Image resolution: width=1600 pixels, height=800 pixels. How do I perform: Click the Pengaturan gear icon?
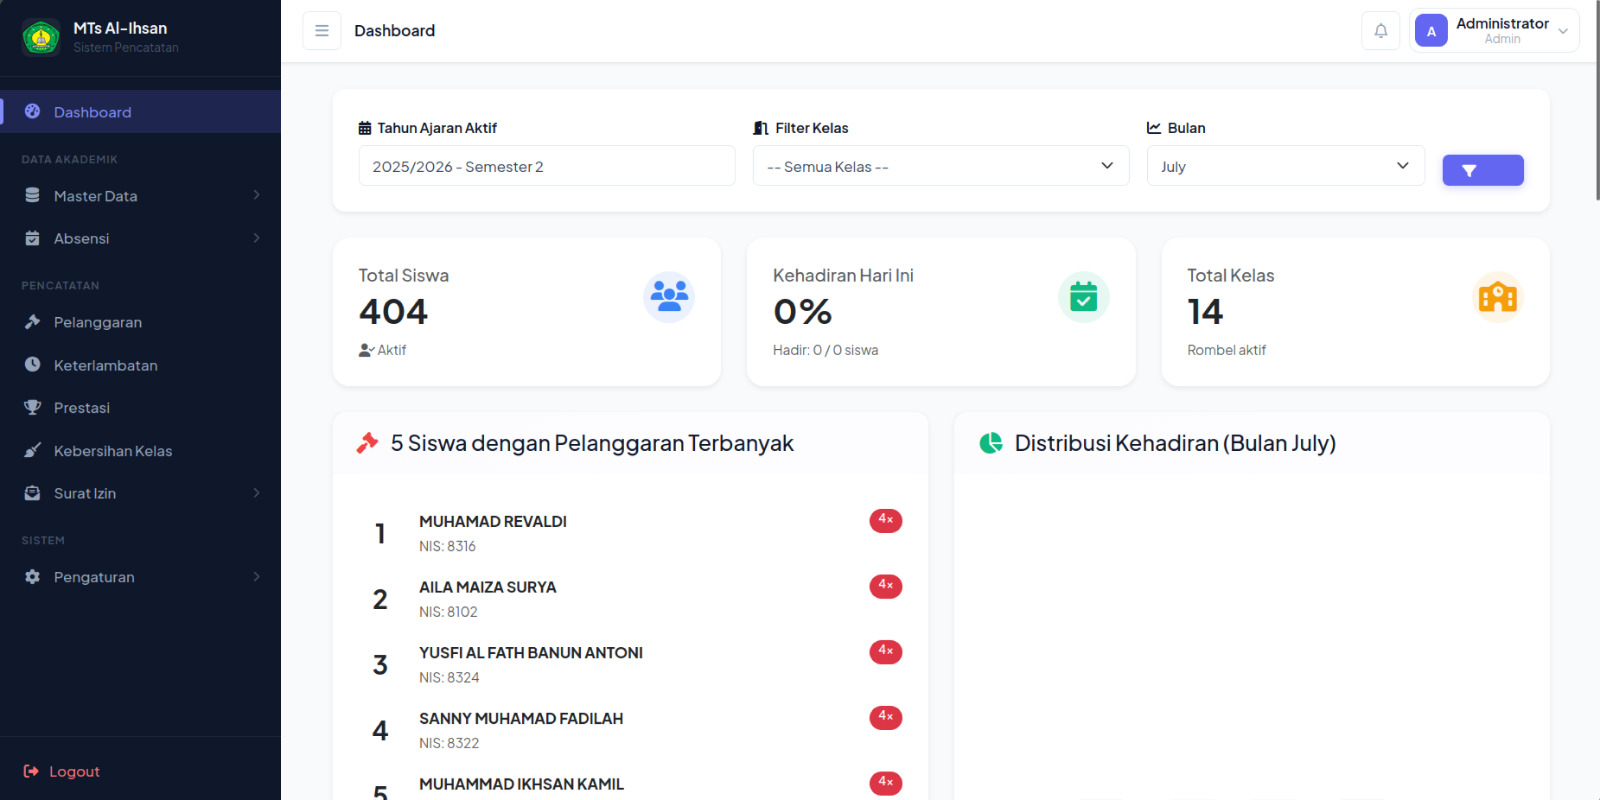(32, 577)
